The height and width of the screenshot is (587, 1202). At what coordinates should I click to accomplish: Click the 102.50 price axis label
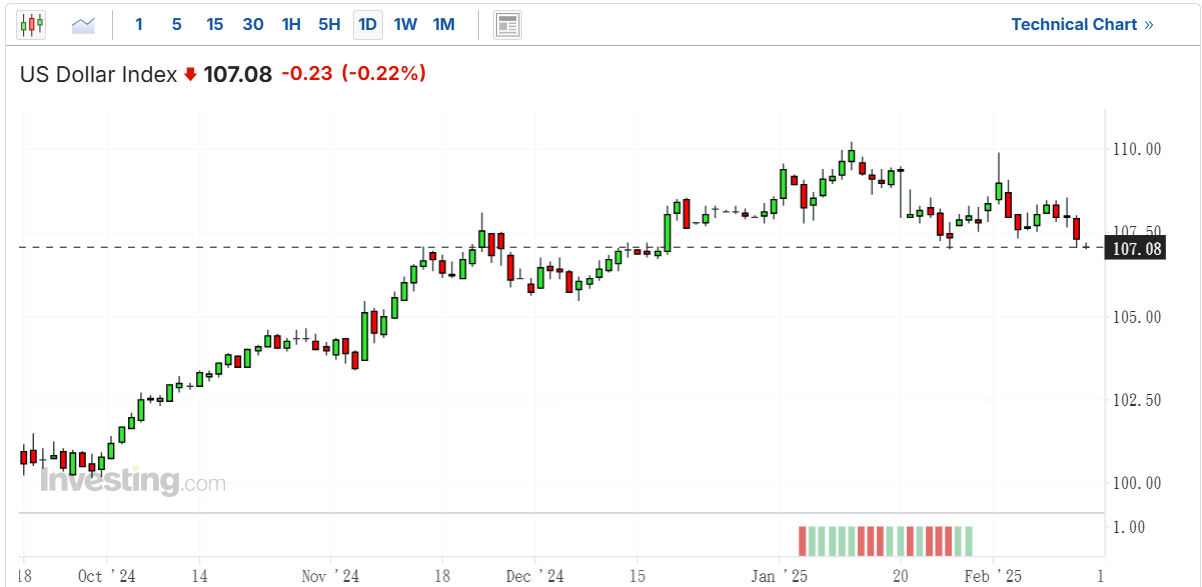[1137, 400]
